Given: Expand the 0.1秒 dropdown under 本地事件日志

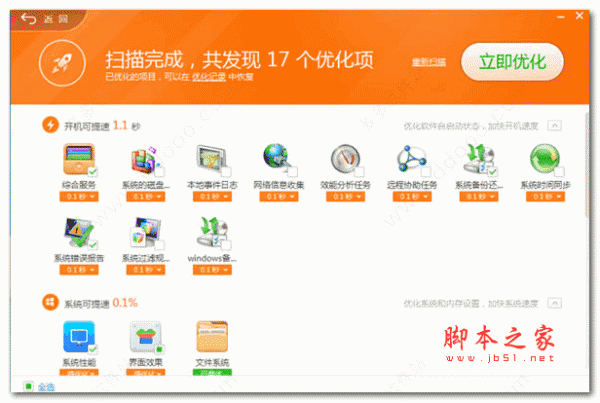Looking at the screenshot, I should point(212,197).
